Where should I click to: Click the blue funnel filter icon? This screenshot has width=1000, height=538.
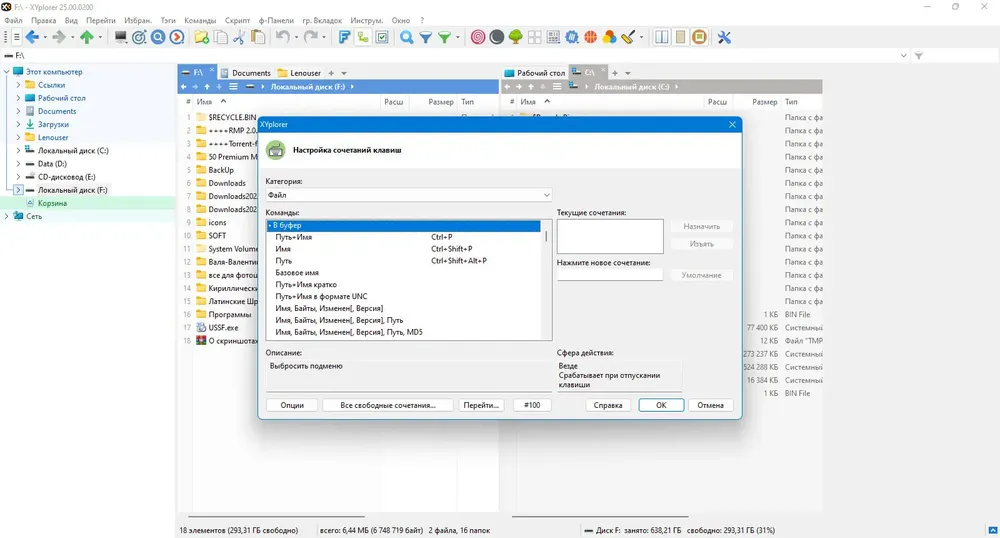[425, 38]
